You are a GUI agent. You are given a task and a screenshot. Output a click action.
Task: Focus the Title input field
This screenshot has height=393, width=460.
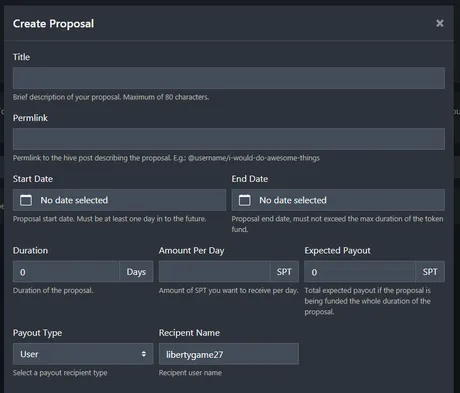(x=229, y=78)
